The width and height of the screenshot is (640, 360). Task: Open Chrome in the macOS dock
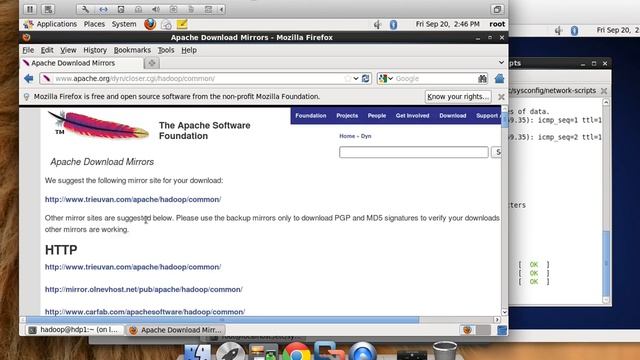coord(297,351)
